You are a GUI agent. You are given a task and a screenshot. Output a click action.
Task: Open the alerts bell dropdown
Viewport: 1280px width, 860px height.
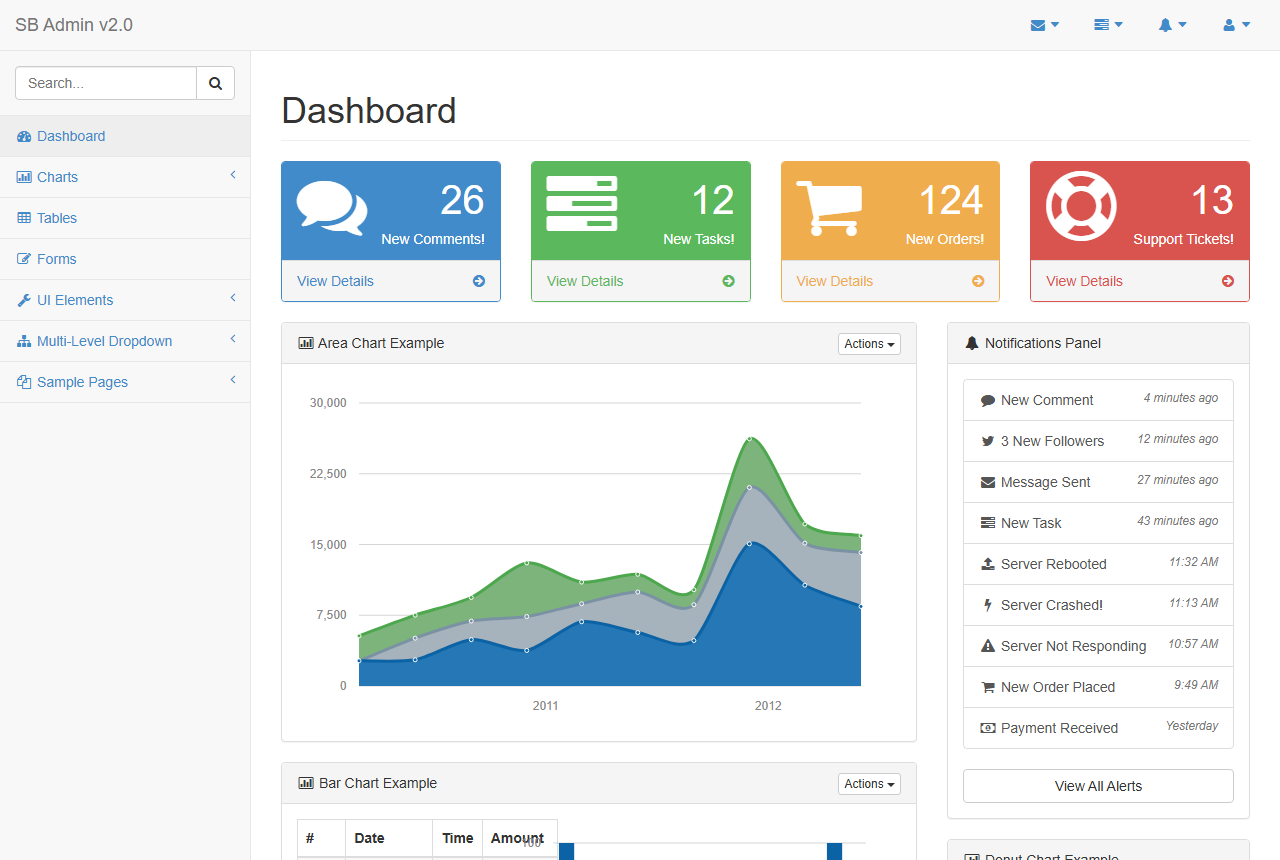click(1172, 25)
